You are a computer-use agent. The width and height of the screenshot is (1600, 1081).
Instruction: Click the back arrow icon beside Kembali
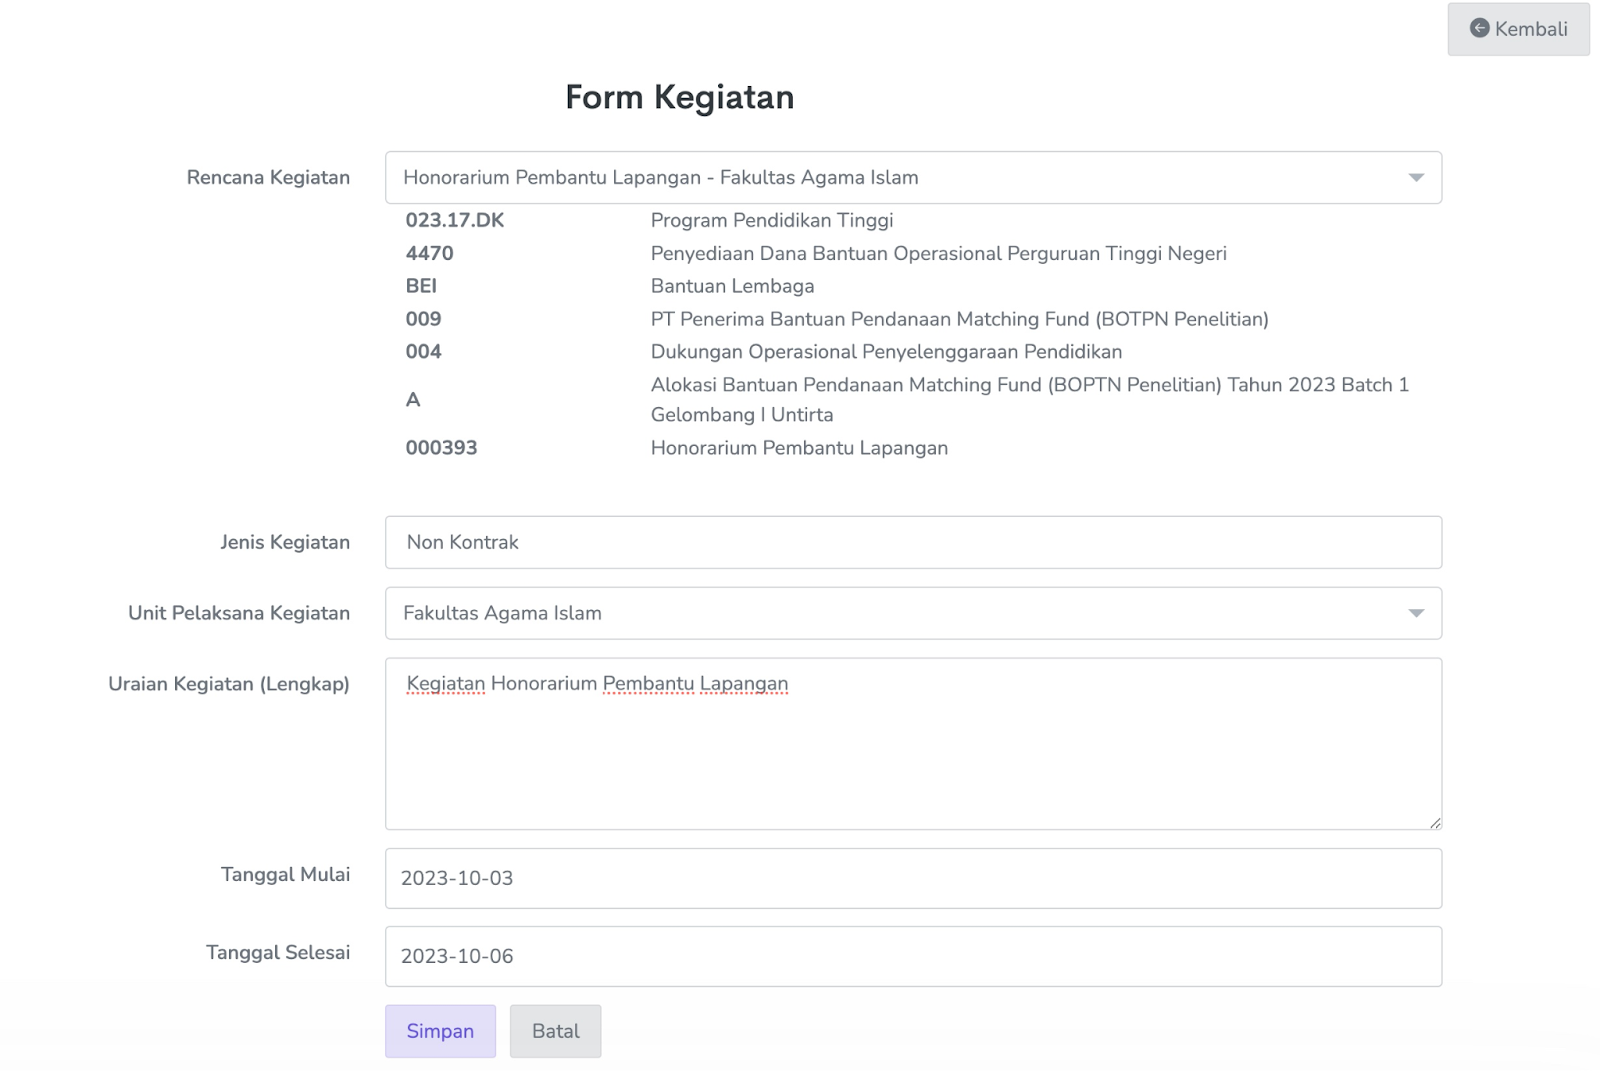pos(1479,28)
